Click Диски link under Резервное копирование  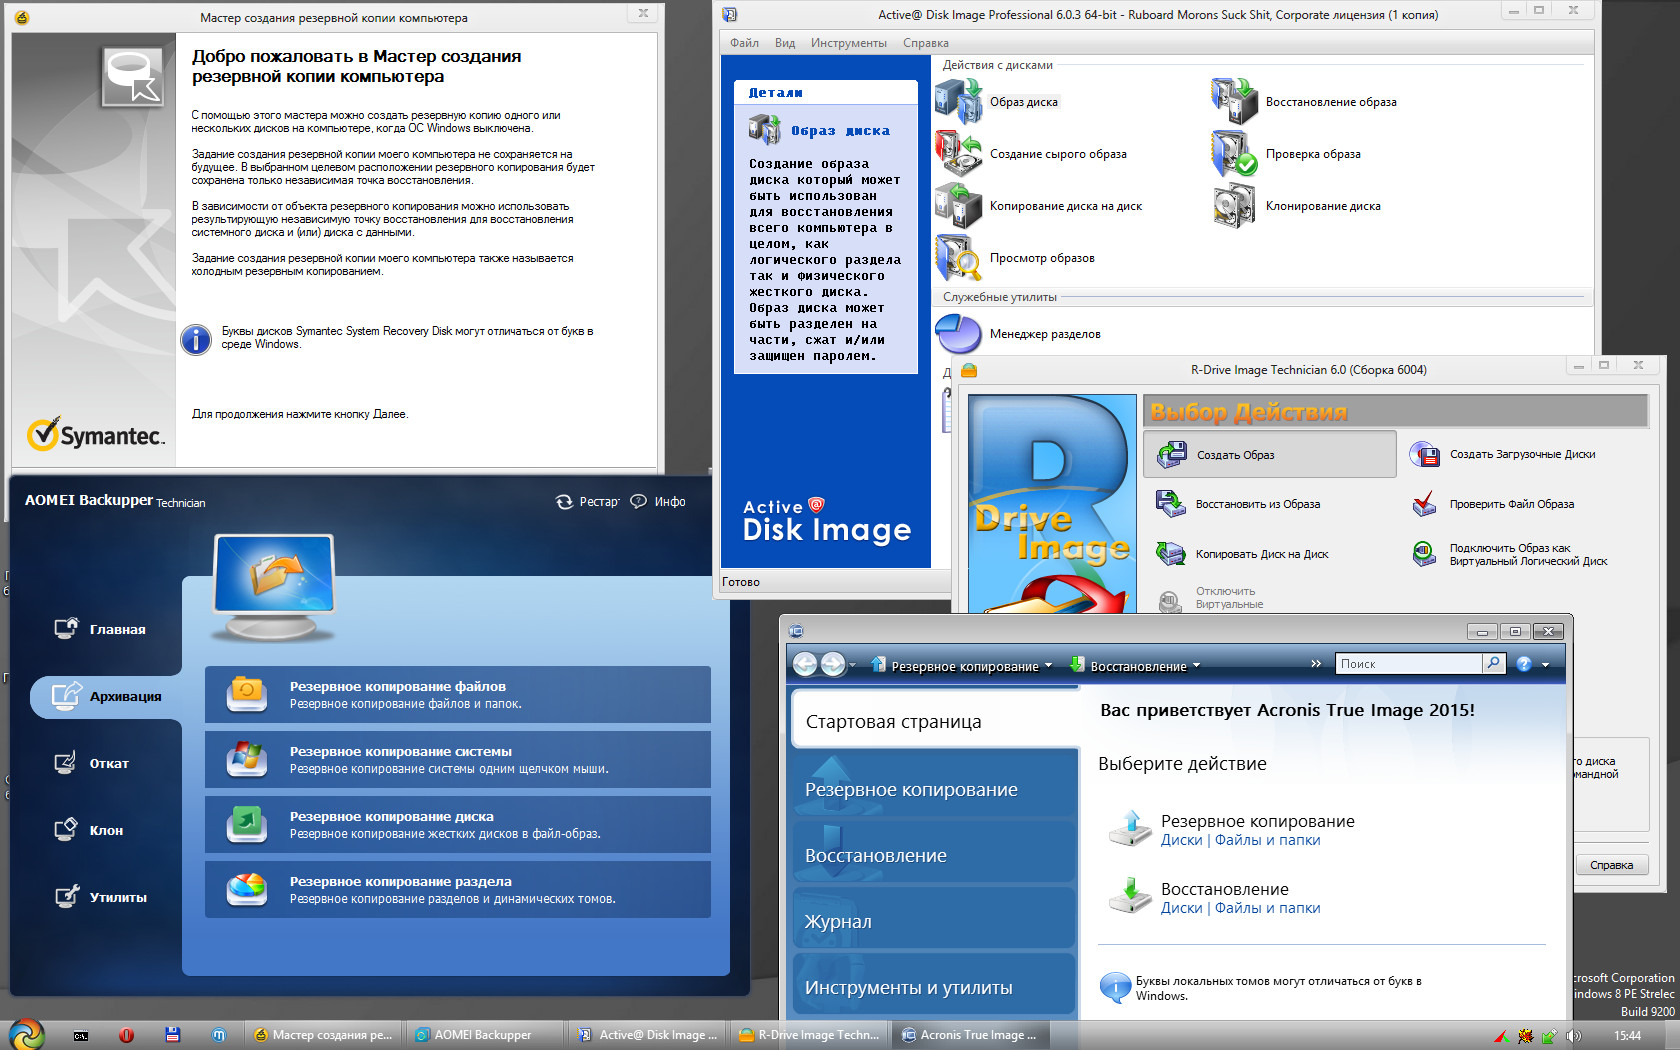(x=1181, y=840)
